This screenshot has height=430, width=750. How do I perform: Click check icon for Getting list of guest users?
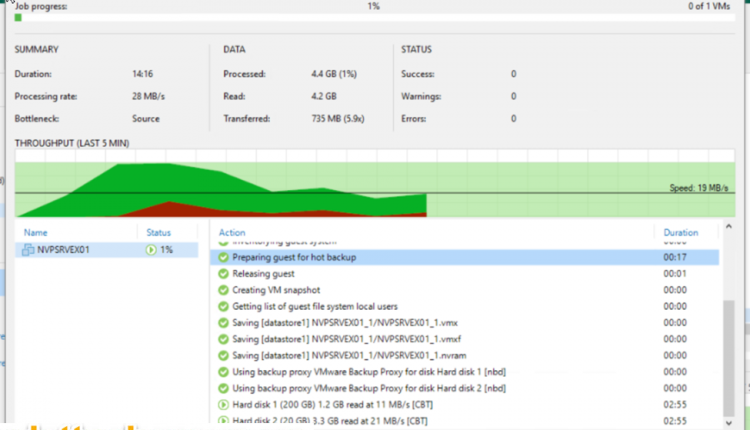[x=224, y=306]
